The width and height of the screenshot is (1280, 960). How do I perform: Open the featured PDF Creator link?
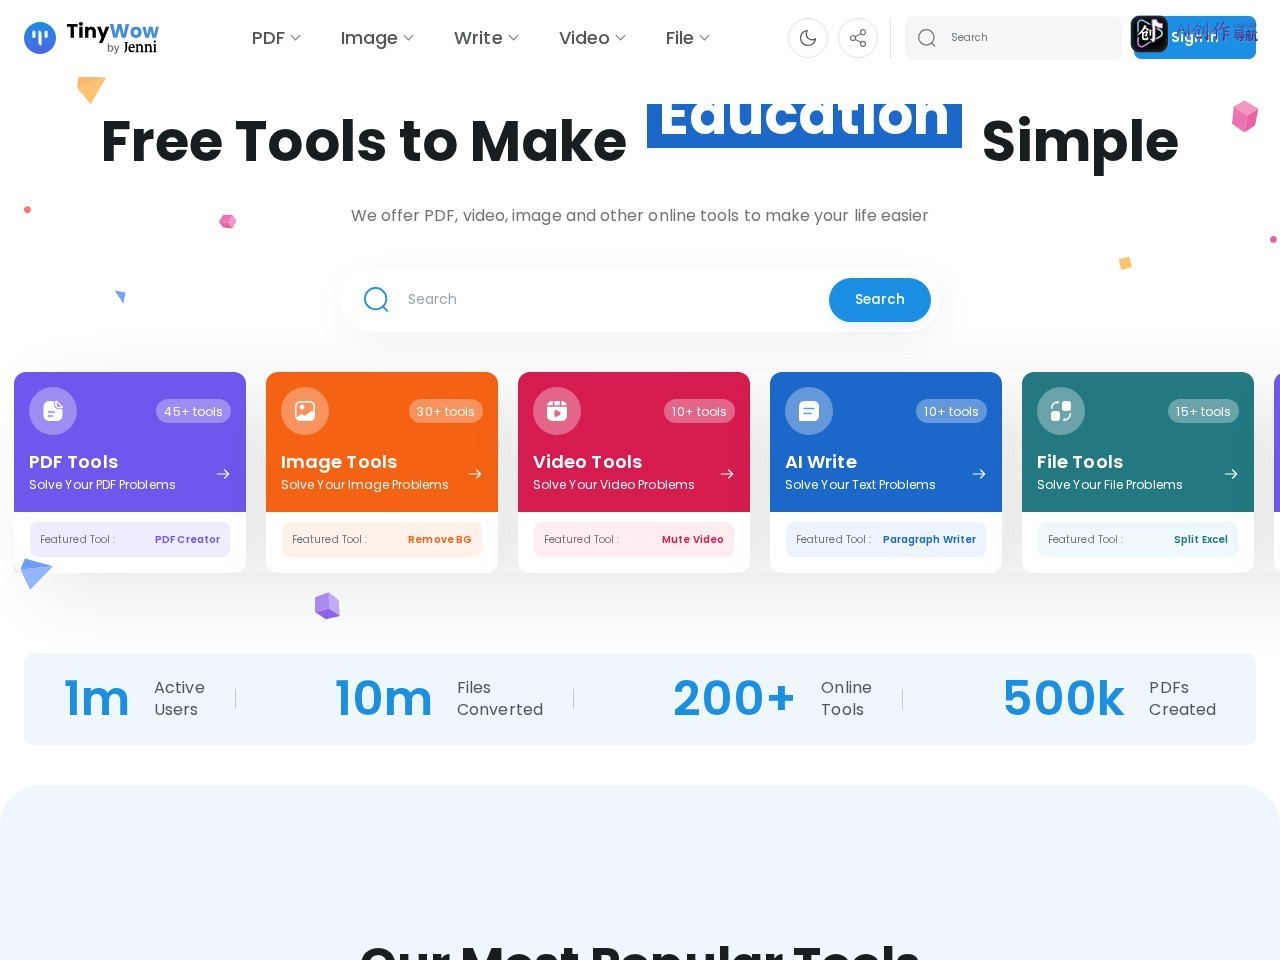pos(187,539)
